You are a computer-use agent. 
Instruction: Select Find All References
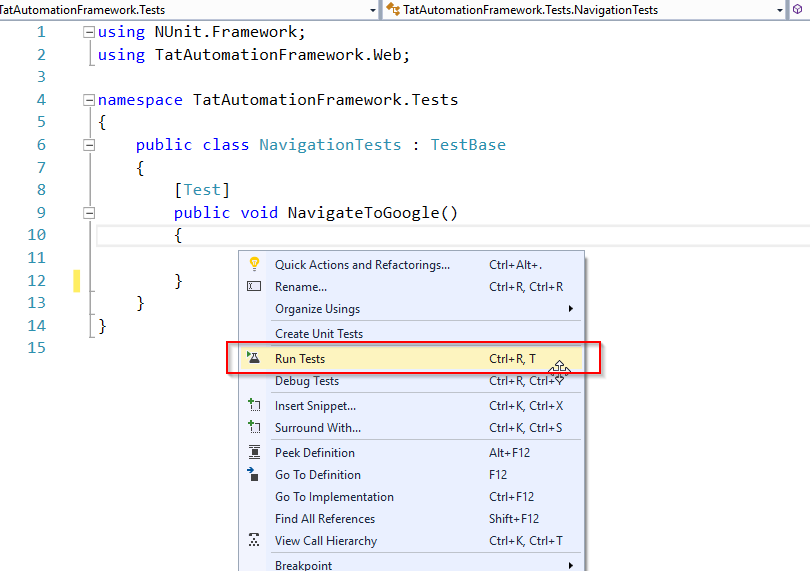point(325,518)
